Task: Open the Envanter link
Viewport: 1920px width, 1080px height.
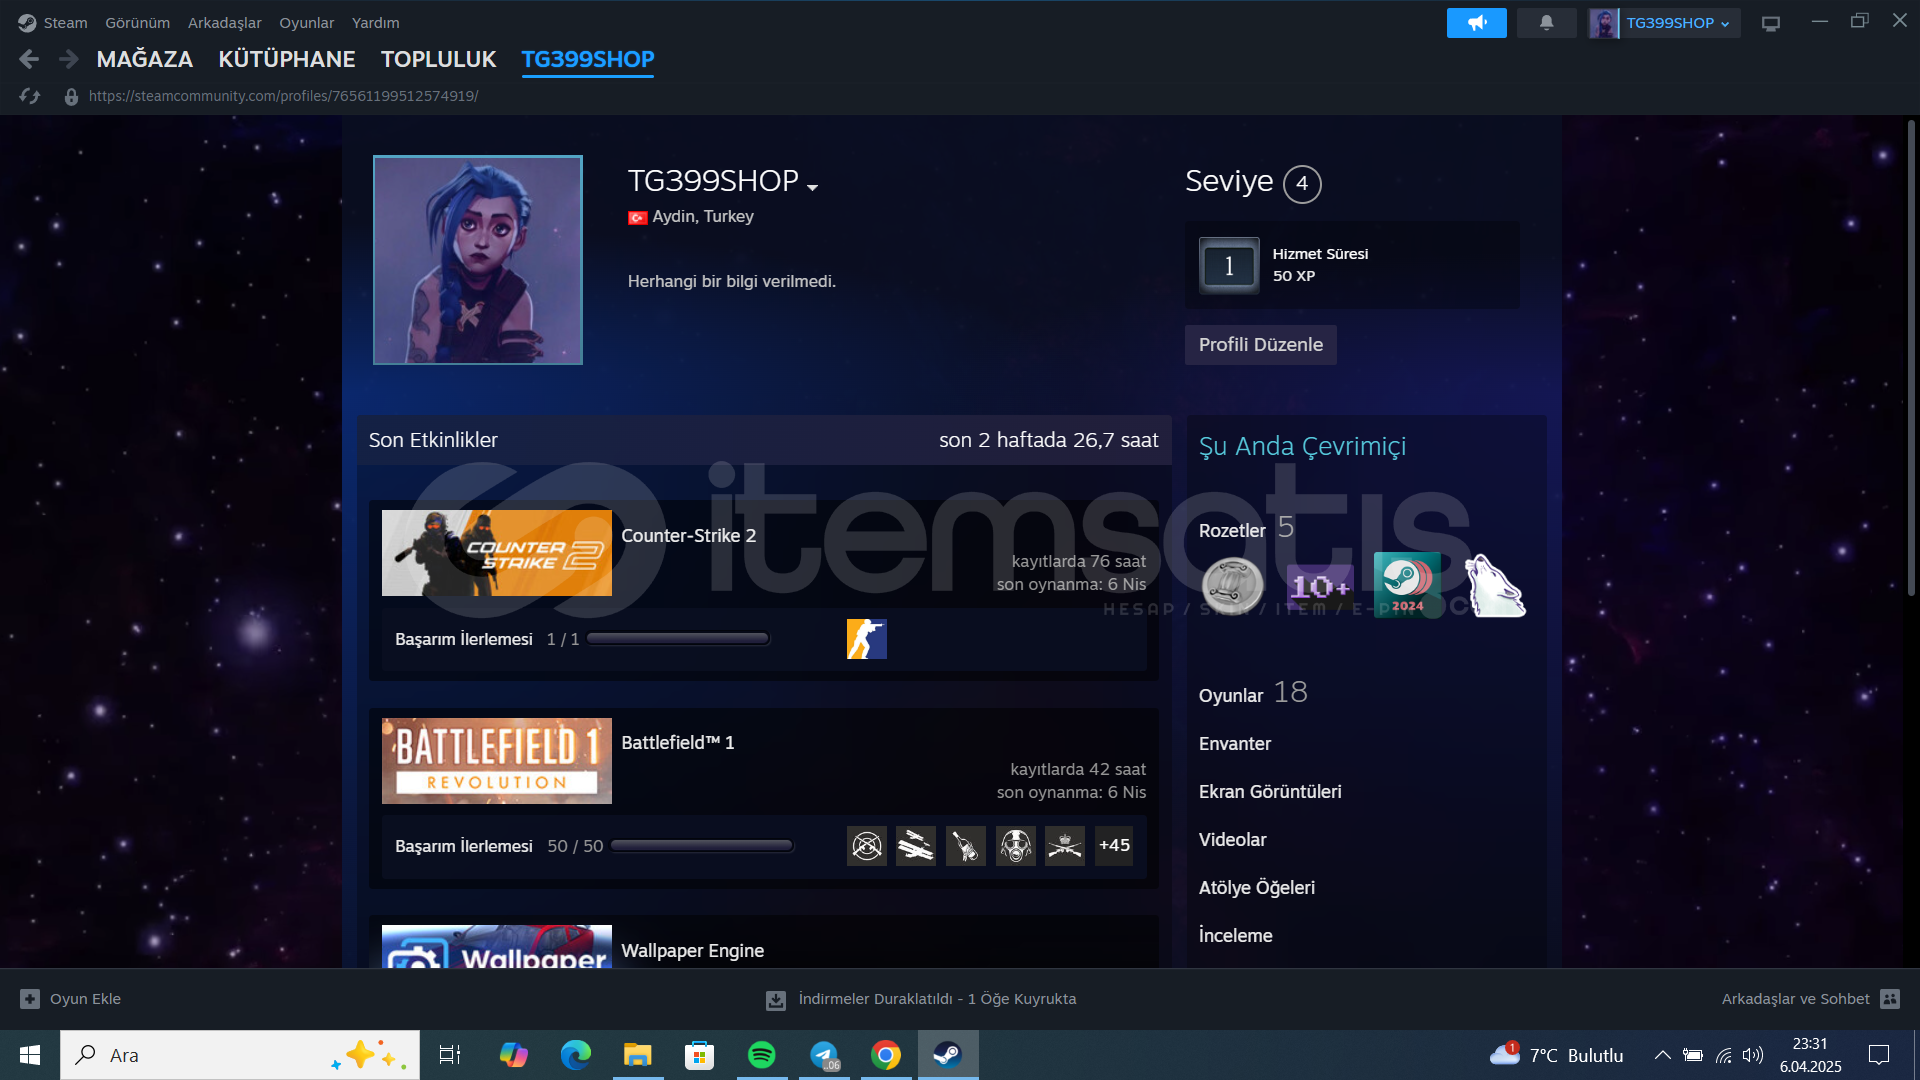Action: coord(1235,744)
